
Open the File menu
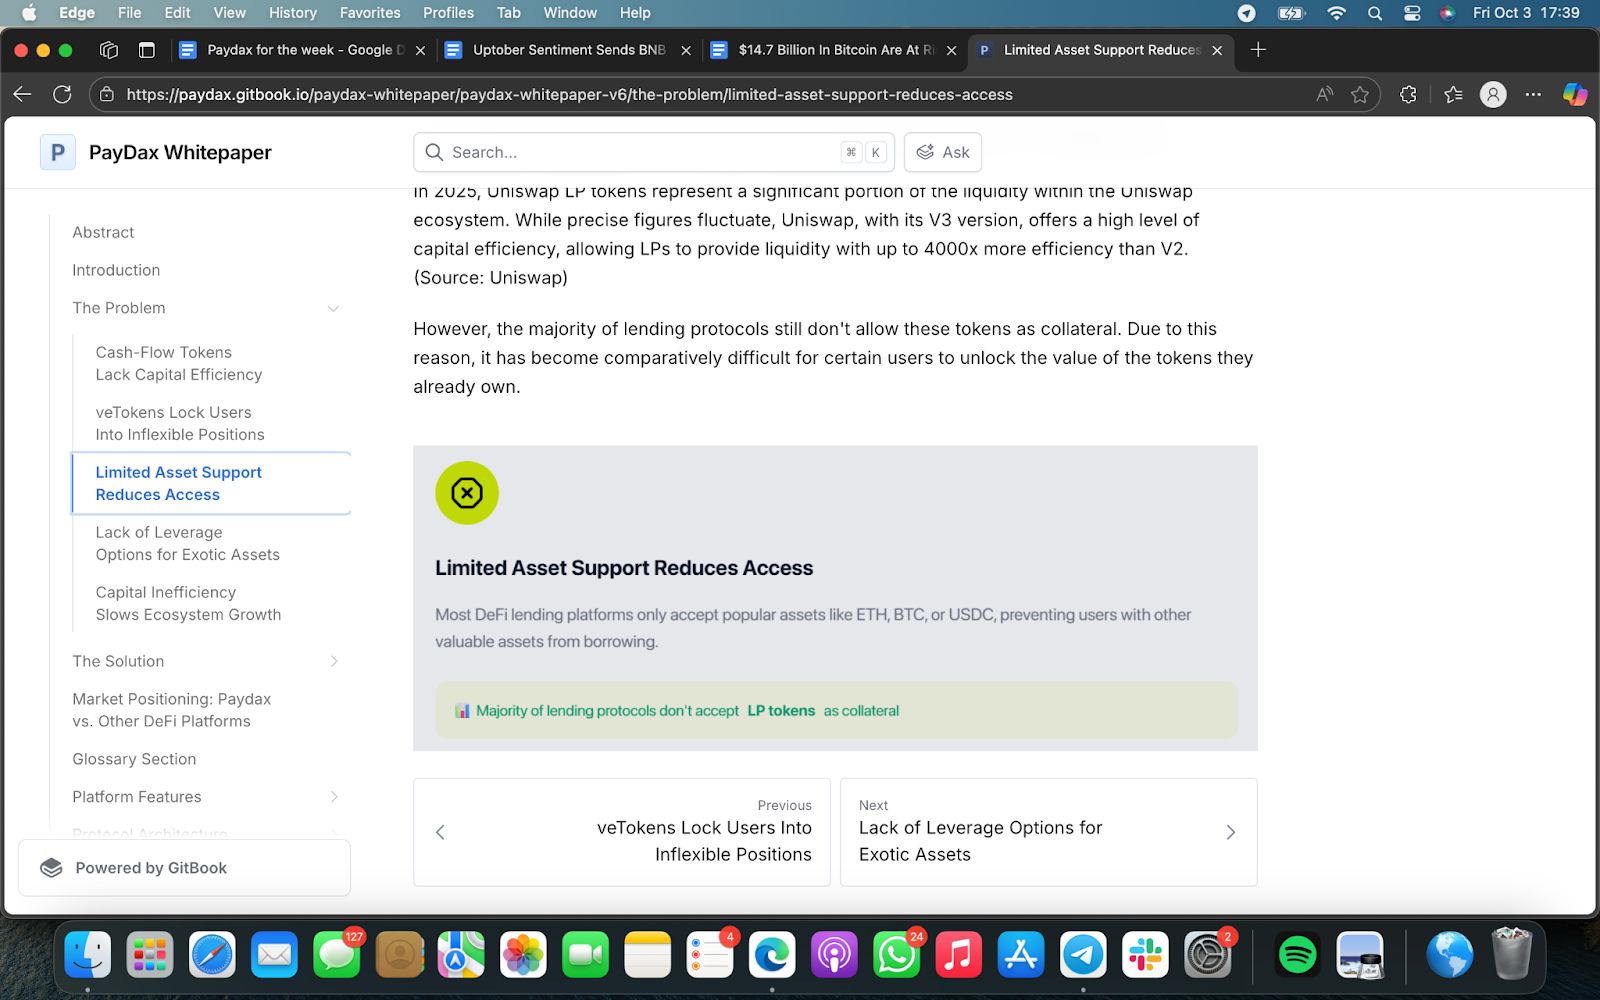(129, 13)
